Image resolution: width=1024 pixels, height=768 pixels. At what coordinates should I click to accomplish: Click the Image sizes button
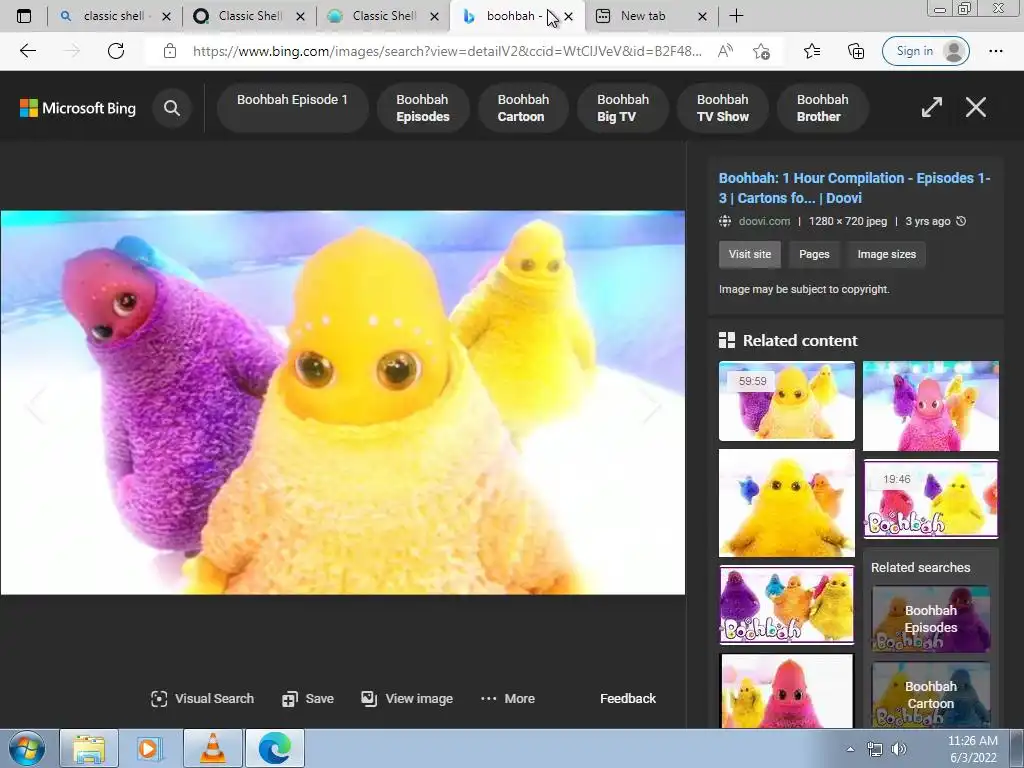(x=886, y=254)
